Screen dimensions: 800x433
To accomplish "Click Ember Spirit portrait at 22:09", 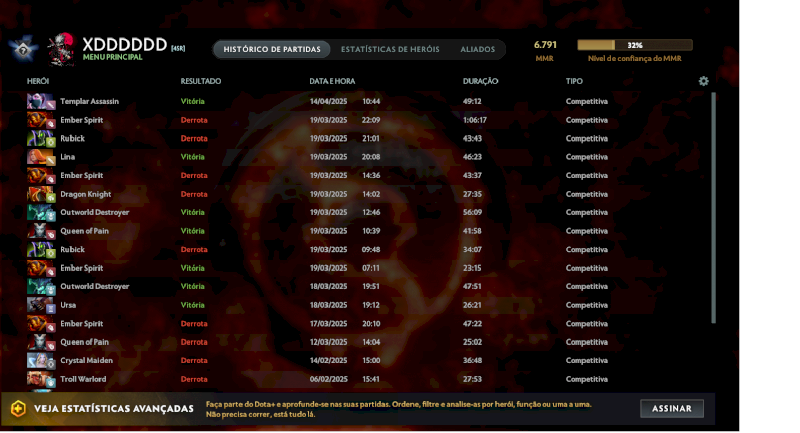I will (x=41, y=120).
